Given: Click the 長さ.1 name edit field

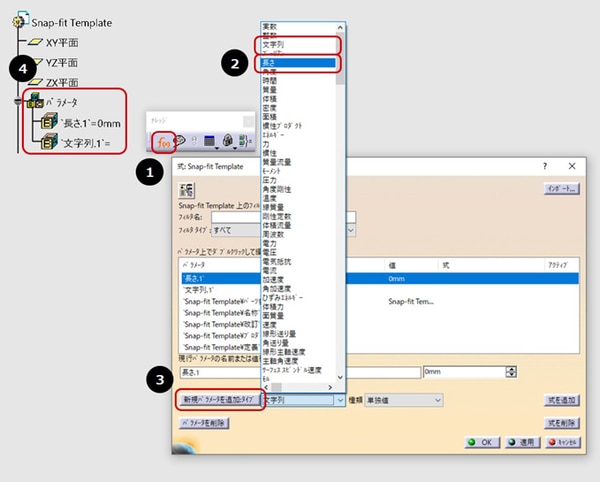Looking at the screenshot, I should tap(300, 372).
